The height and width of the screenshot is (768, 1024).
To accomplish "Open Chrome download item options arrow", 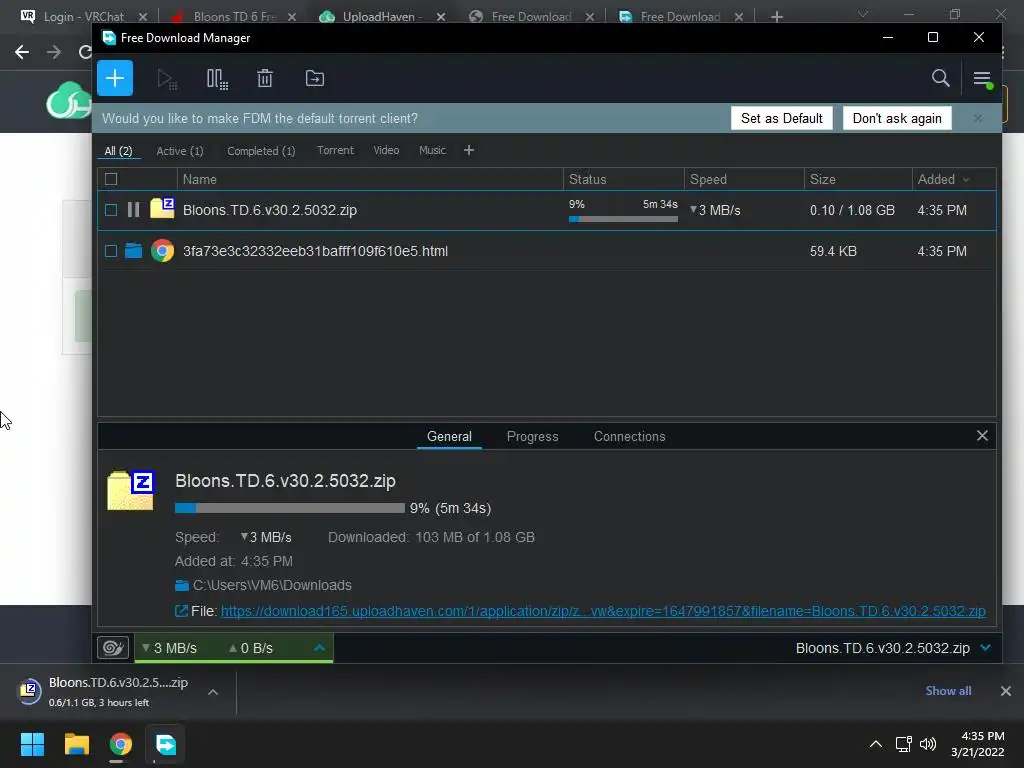I will pos(213,692).
